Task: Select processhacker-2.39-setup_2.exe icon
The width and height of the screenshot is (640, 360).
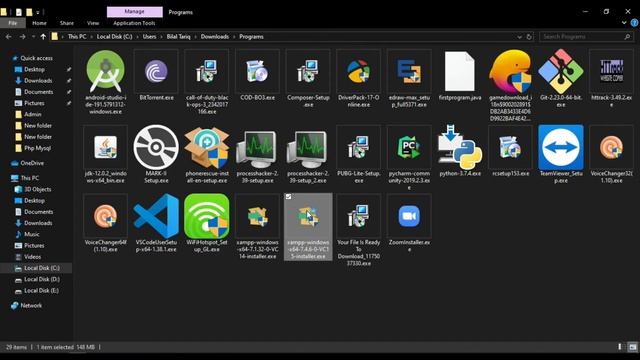Action: click(308, 149)
